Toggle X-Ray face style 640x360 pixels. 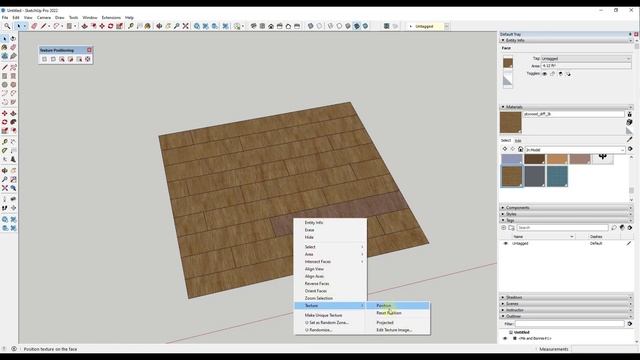pyautogui.click(x=311, y=26)
